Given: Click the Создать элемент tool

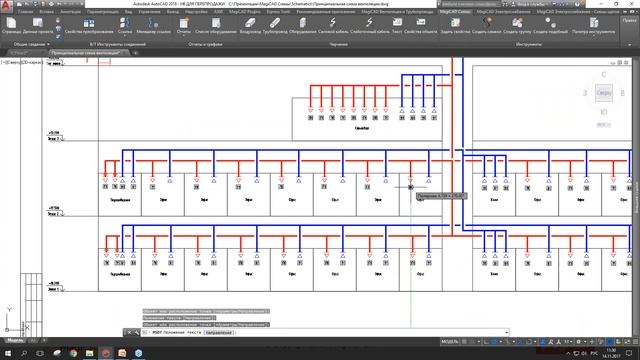Looking at the screenshot, I should coord(486,25).
